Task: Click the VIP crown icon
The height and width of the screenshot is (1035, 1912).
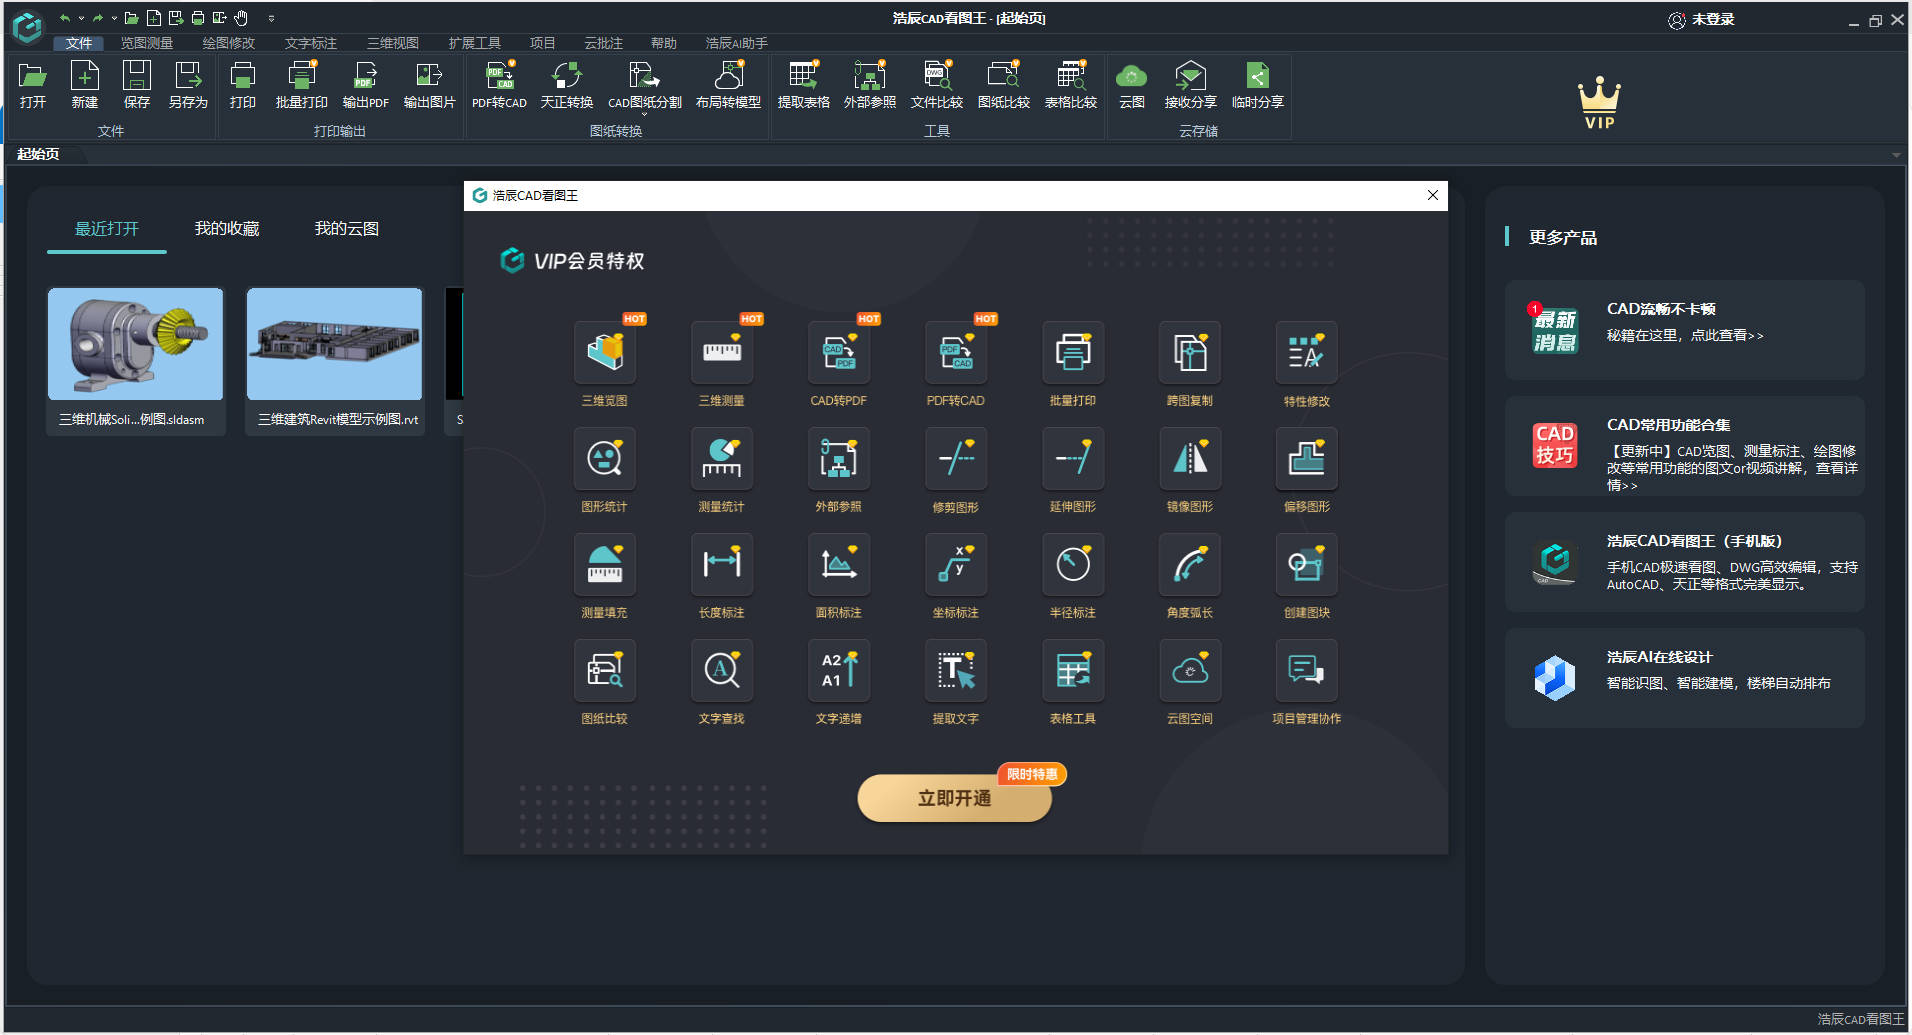Action: point(1599,101)
